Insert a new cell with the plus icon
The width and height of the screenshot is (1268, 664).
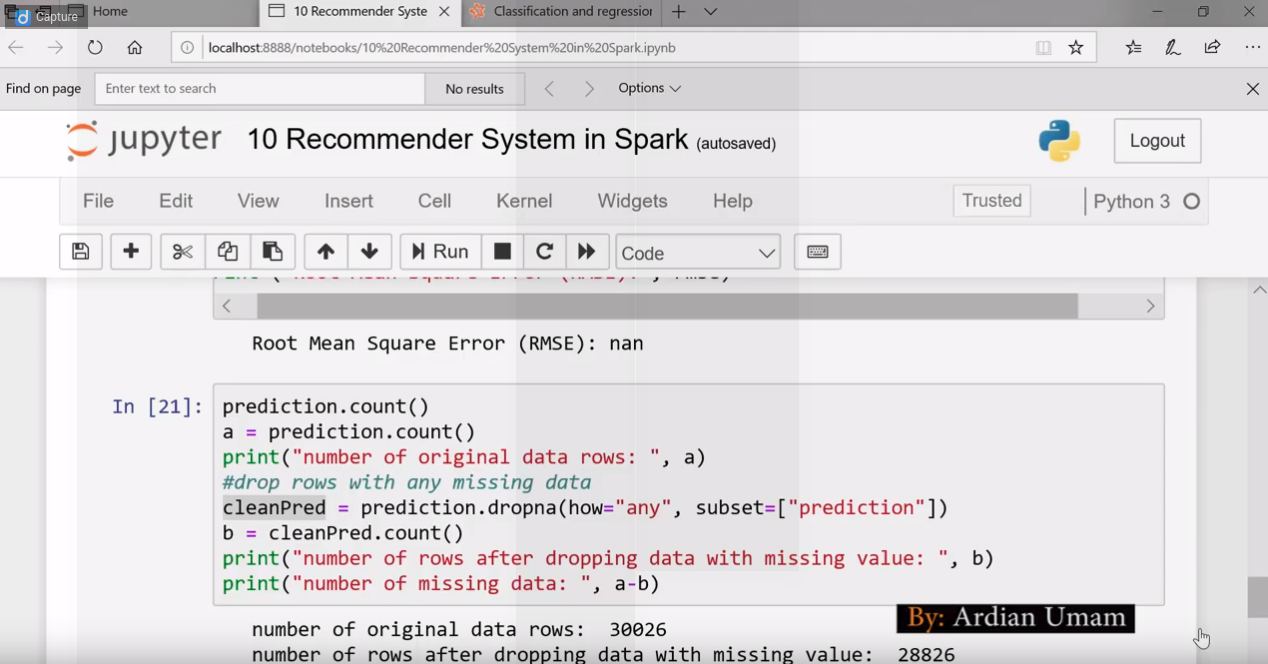130,251
